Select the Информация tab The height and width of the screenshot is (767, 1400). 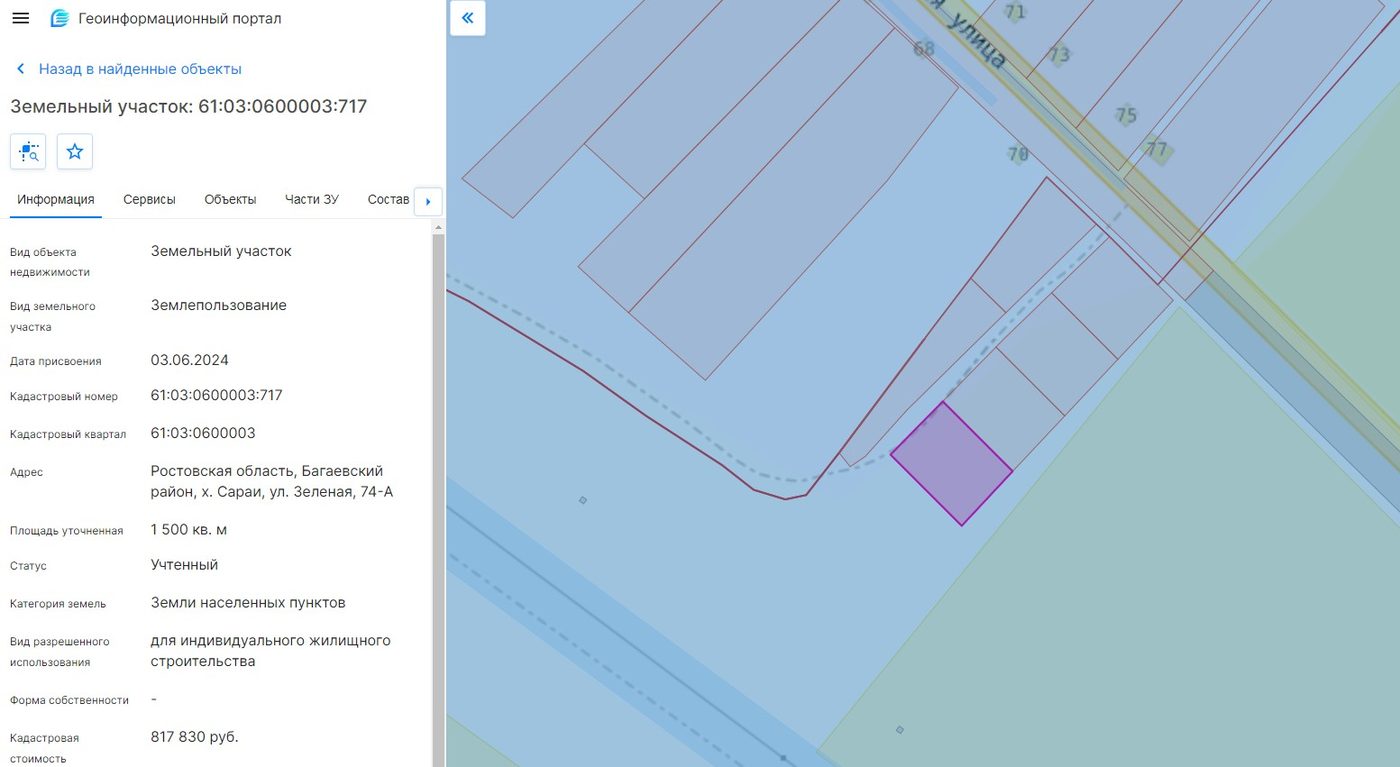coord(56,199)
